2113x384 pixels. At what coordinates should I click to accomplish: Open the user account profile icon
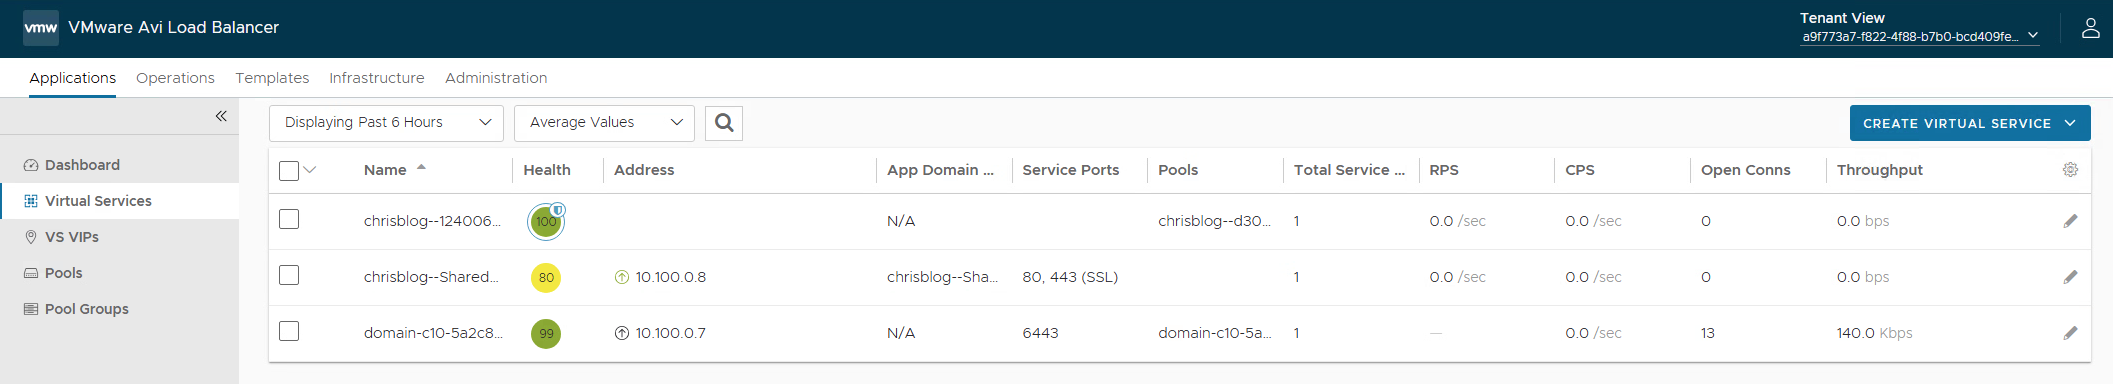[2090, 28]
